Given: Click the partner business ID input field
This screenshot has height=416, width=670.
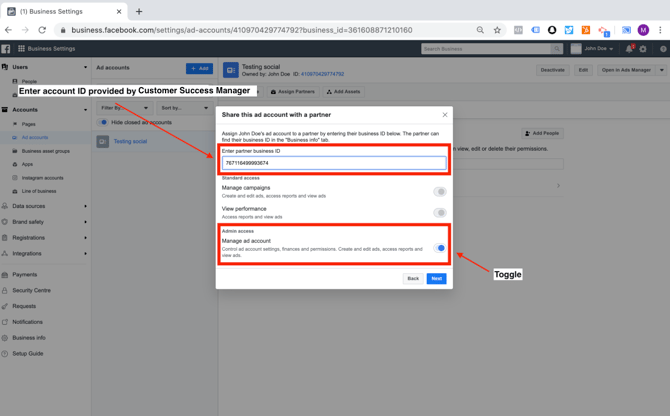Looking at the screenshot, I should coord(334,163).
